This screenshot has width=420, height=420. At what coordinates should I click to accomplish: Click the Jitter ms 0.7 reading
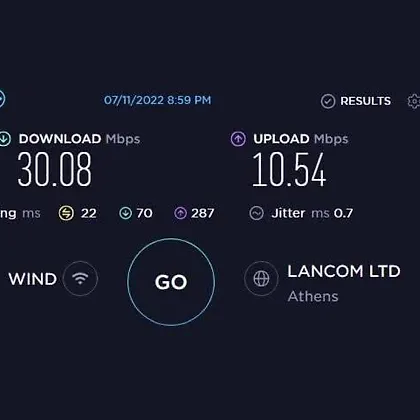[x=312, y=213]
